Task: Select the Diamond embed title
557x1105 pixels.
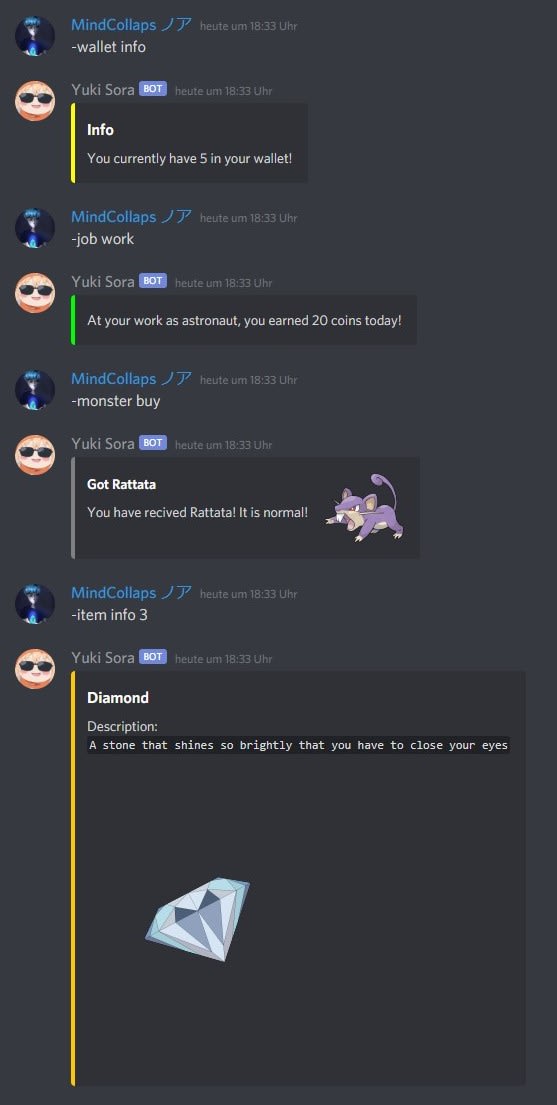Action: coord(118,698)
